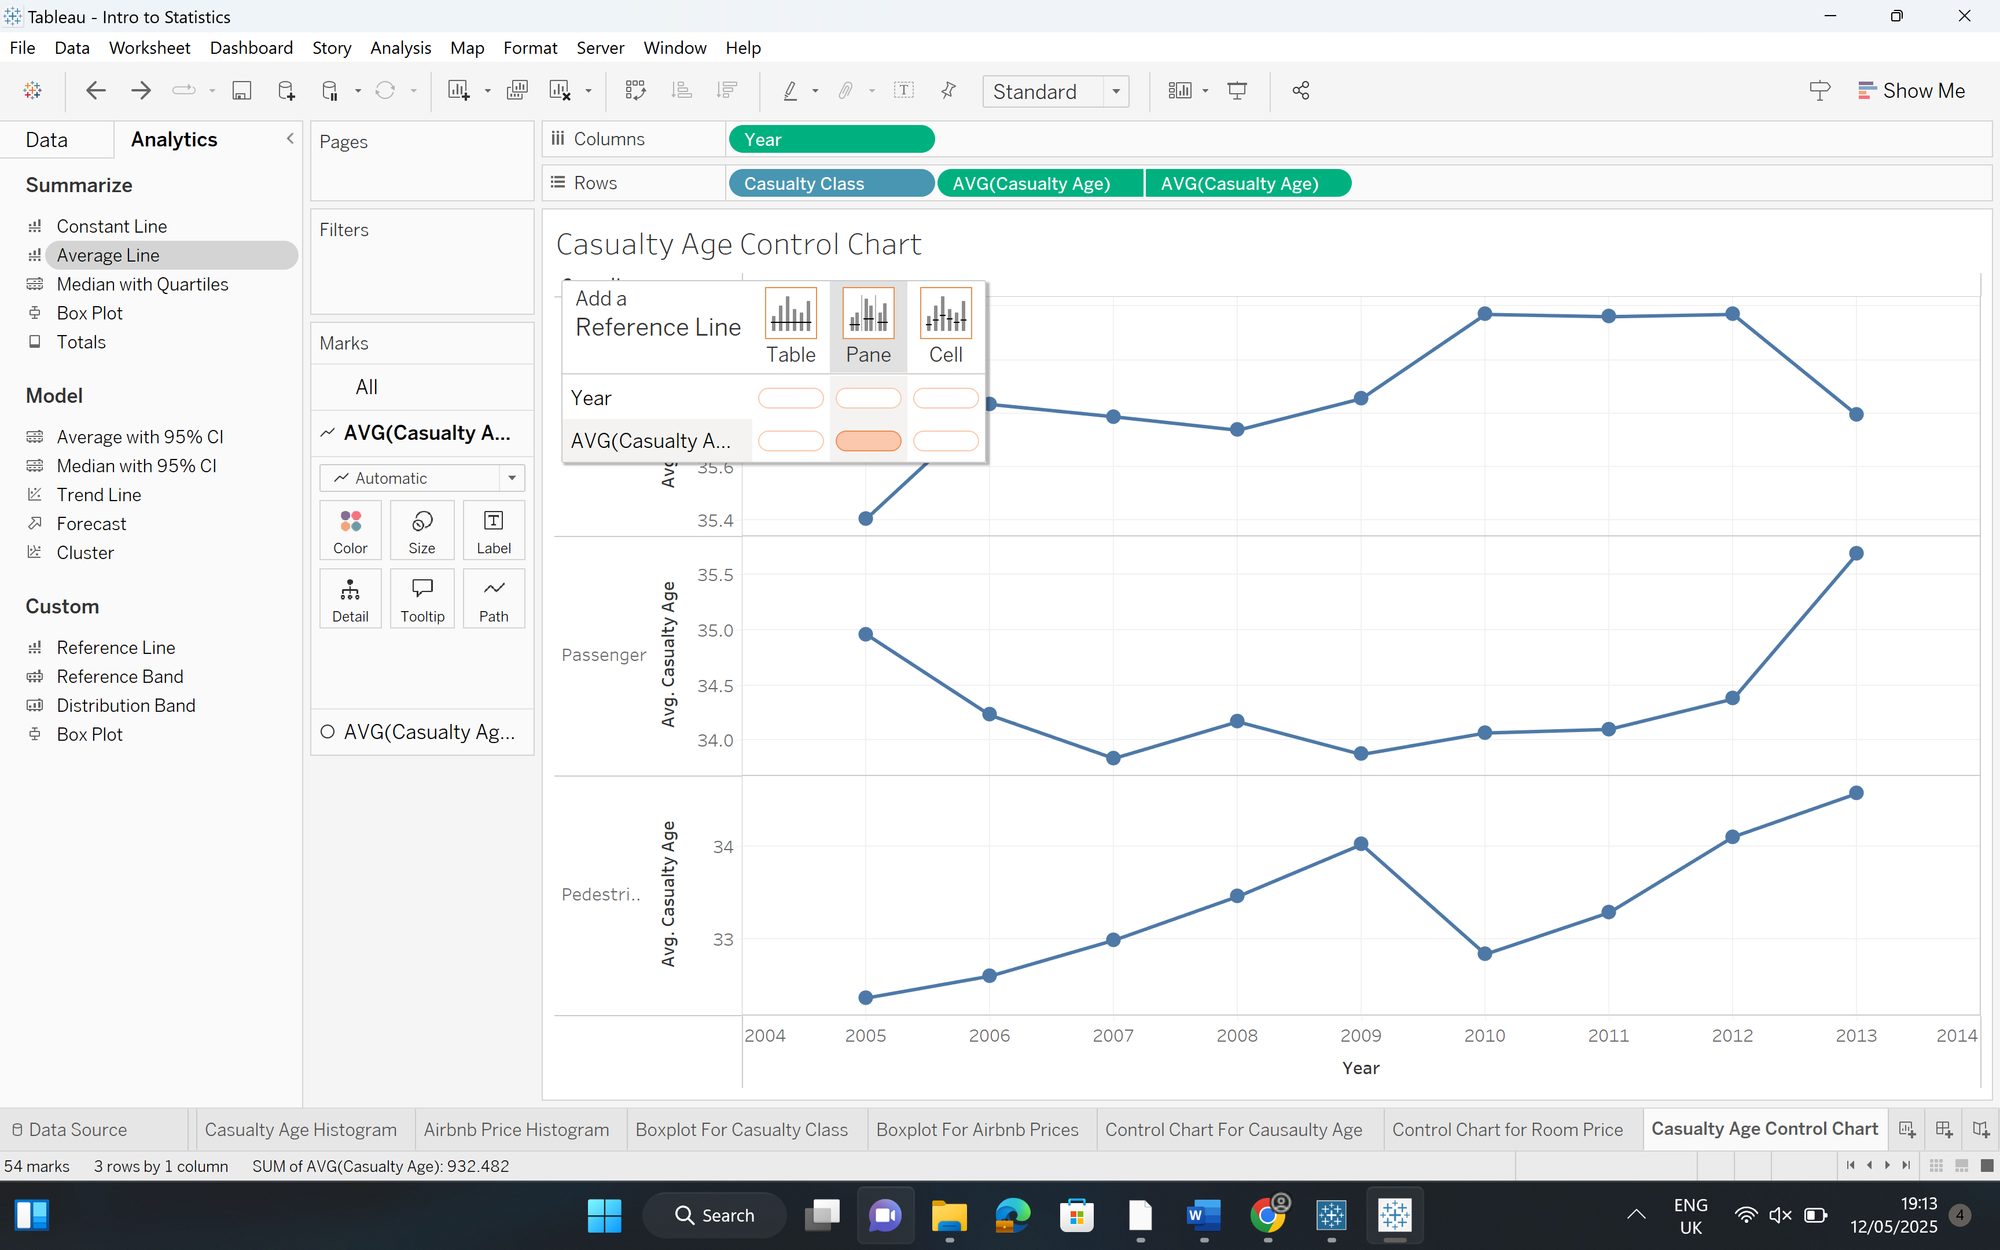This screenshot has width=2000, height=1250.
Task: Open Tableau app in Windows taskbar
Action: pos(1394,1215)
